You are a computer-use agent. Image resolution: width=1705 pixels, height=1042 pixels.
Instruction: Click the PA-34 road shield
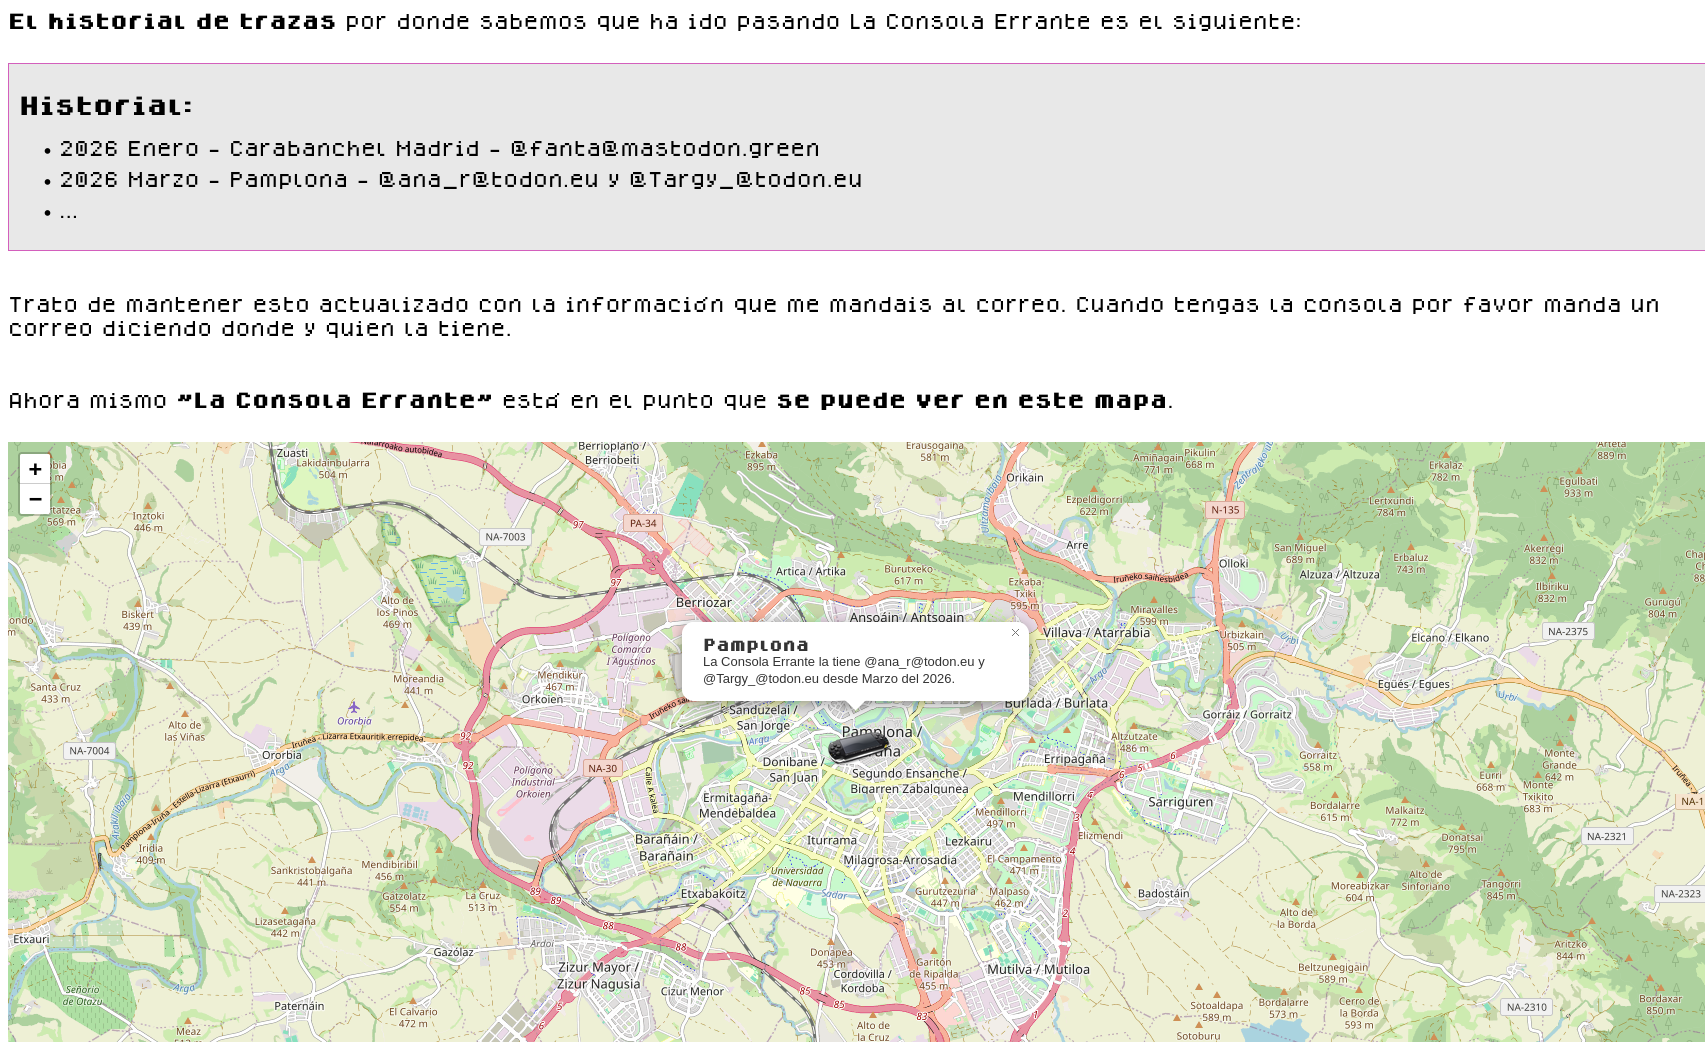point(643,523)
